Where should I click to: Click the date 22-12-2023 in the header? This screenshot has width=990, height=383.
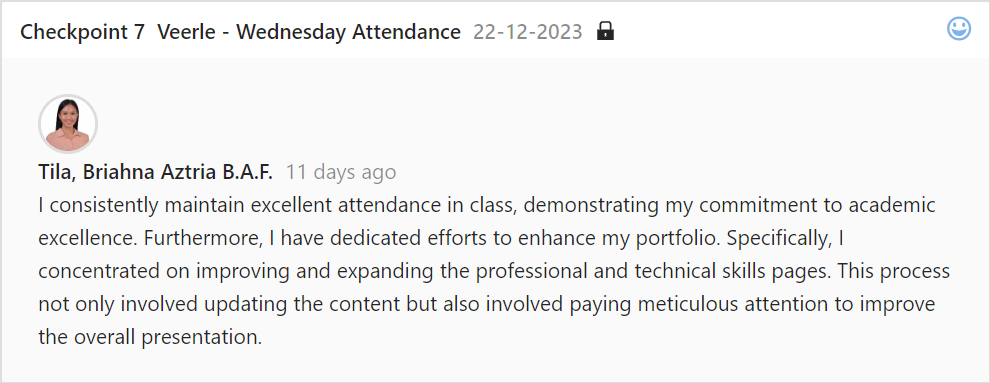pos(527,32)
